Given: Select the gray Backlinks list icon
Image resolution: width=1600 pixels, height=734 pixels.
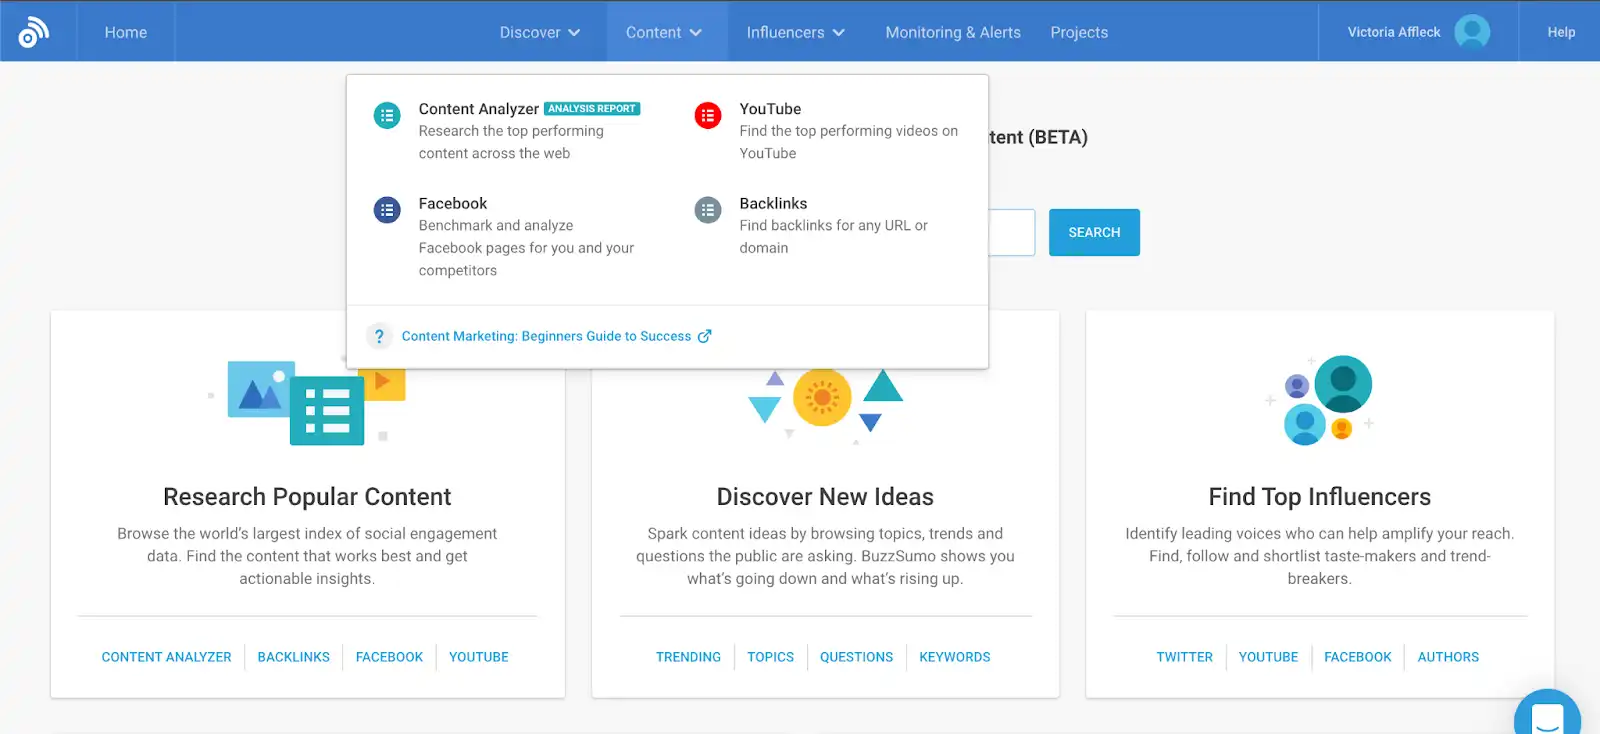Looking at the screenshot, I should (708, 210).
